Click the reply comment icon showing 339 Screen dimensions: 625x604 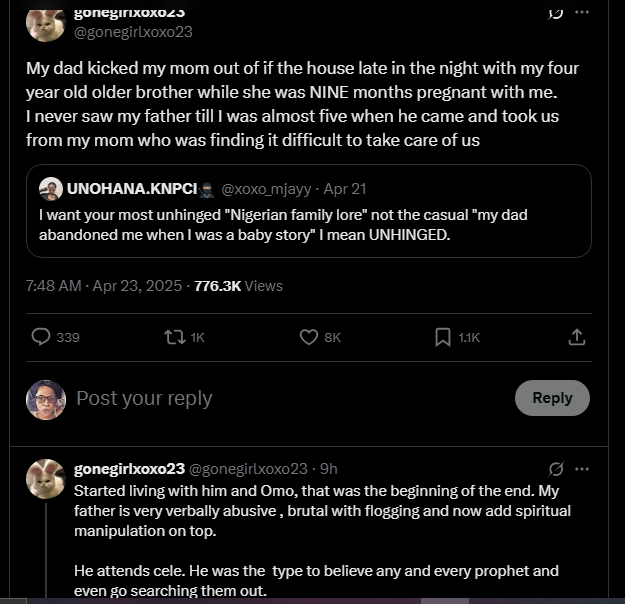[x=42, y=338]
